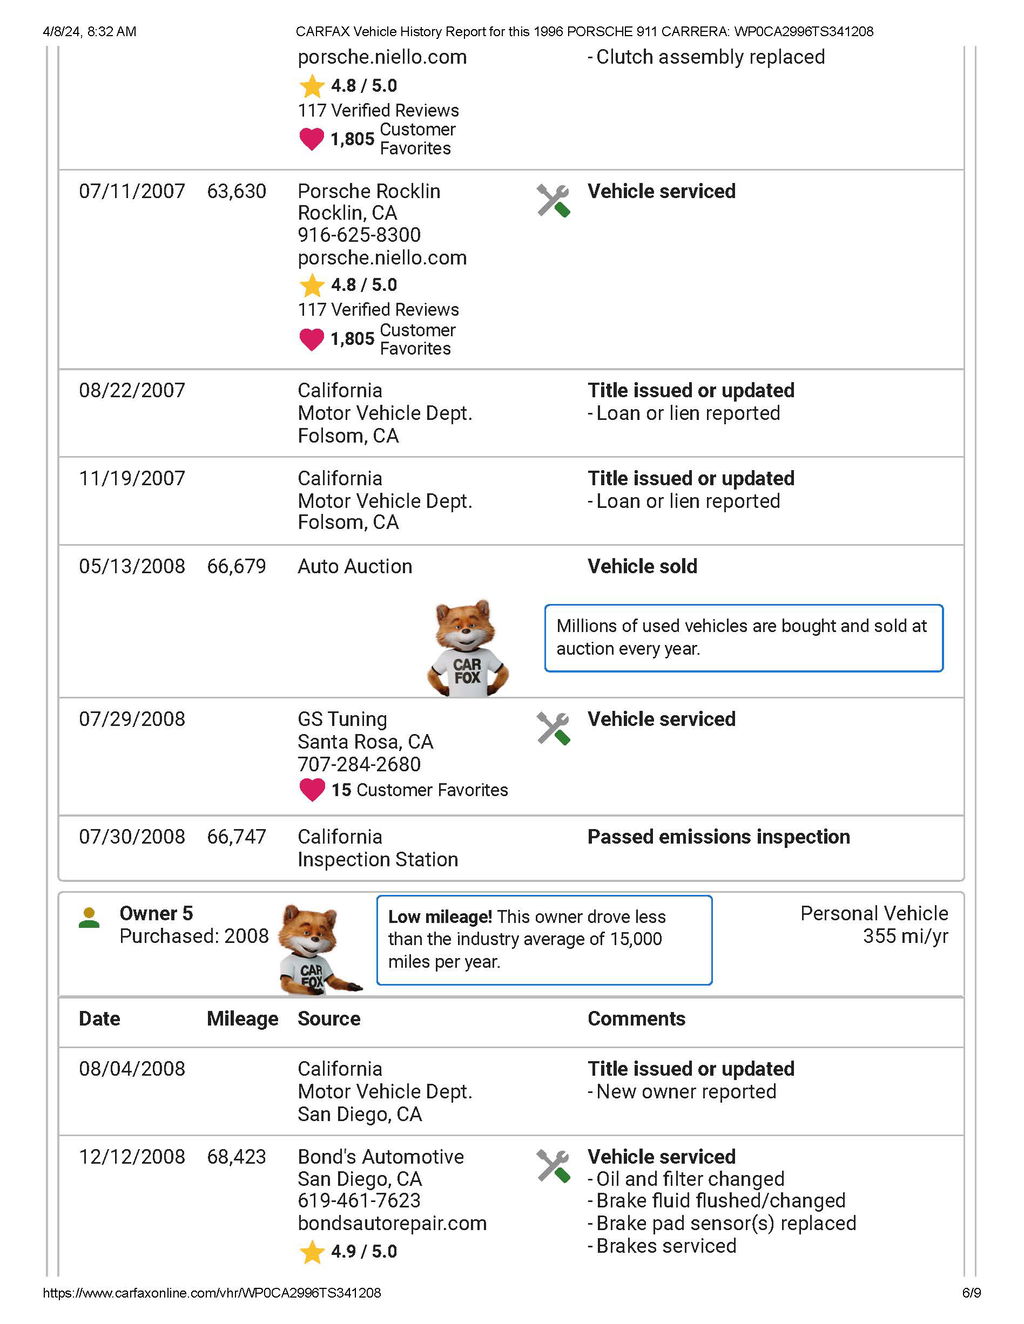Click heart icon beside 15 Customer Favorites

312,790
